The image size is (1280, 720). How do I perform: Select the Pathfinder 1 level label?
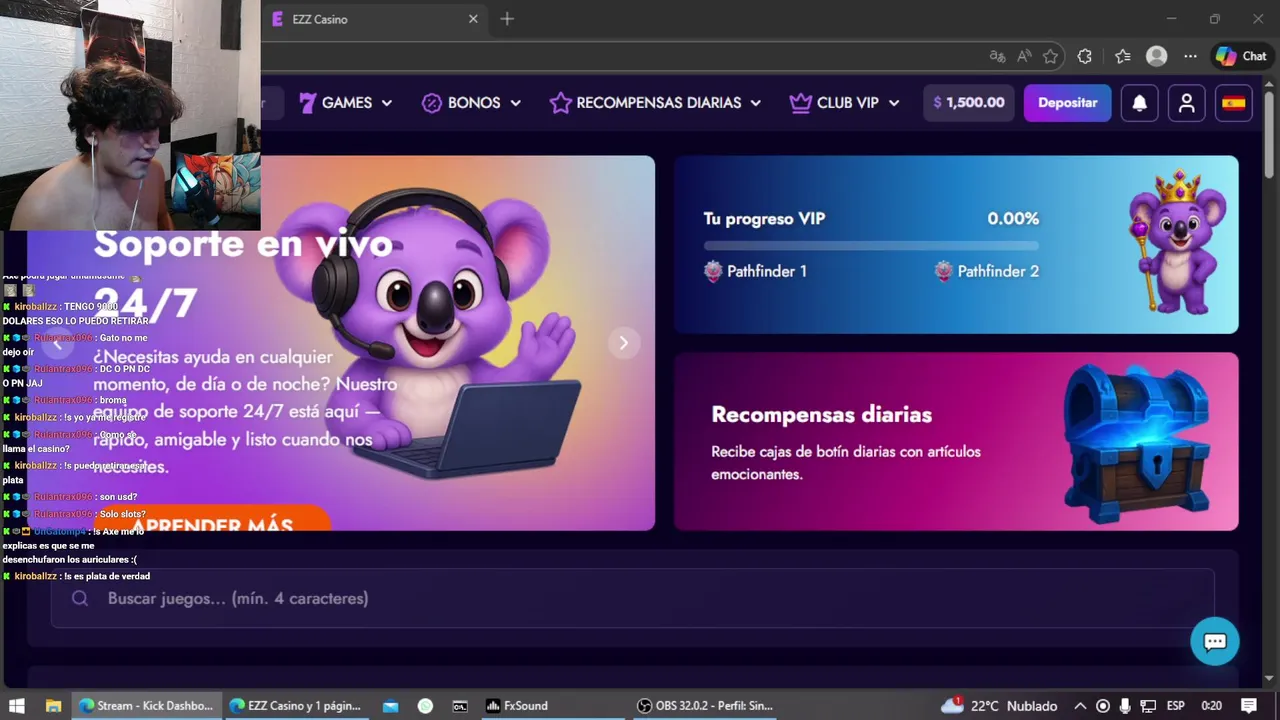tap(756, 271)
